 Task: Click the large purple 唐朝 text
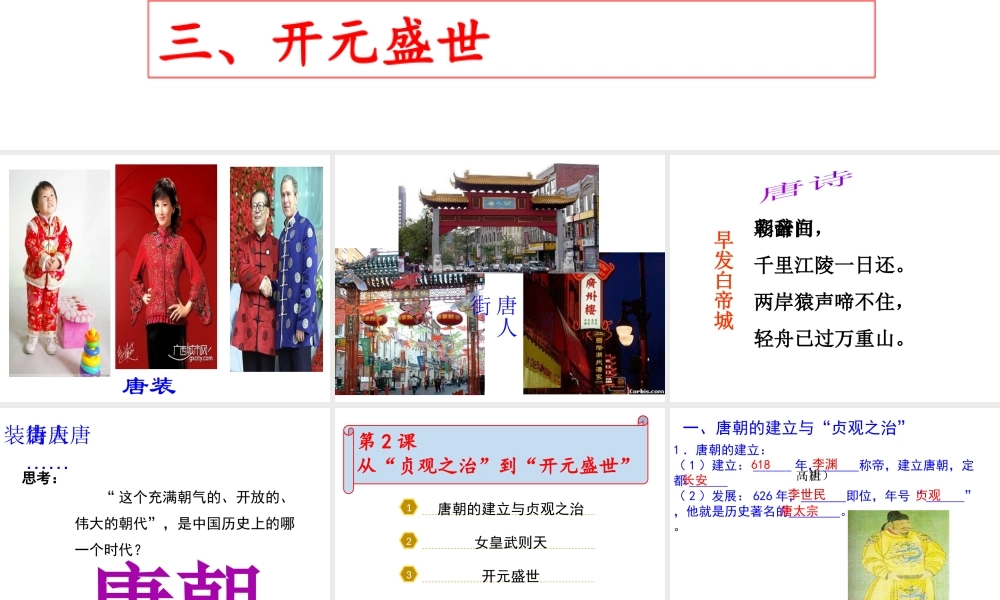point(179,581)
